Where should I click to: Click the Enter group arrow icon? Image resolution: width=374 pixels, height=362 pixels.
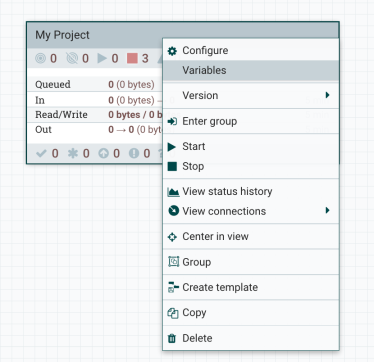click(172, 122)
